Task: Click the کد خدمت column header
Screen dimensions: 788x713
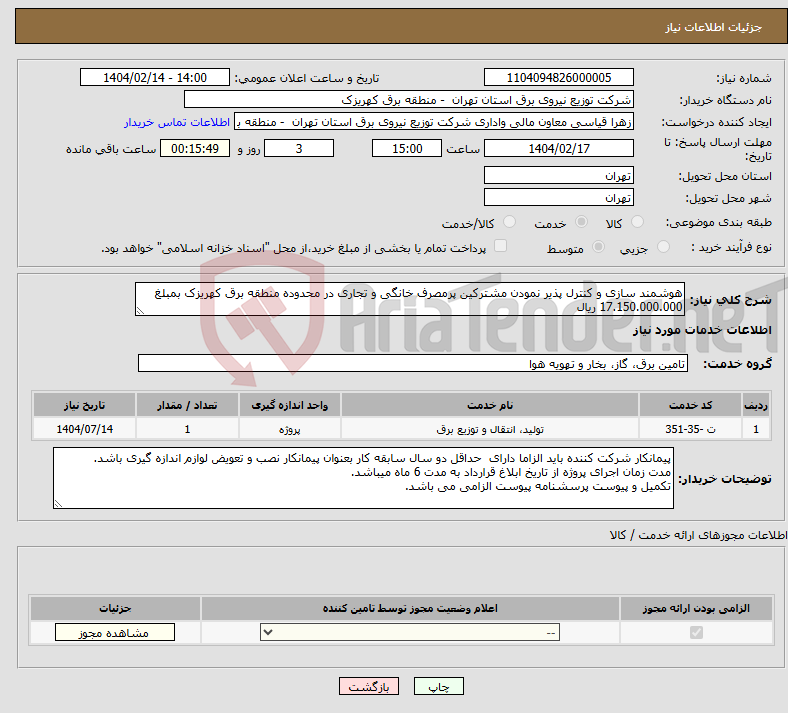Action: pos(691,405)
